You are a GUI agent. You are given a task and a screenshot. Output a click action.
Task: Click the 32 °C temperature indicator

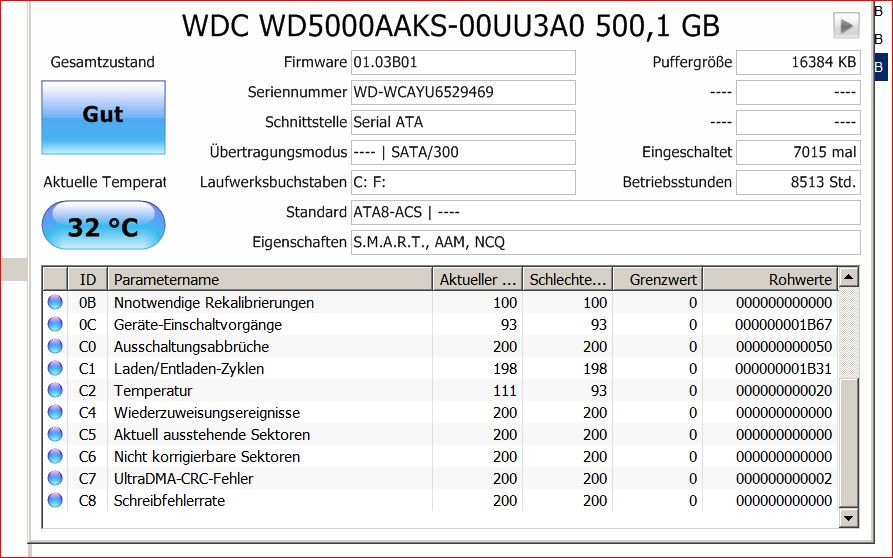coord(103,226)
